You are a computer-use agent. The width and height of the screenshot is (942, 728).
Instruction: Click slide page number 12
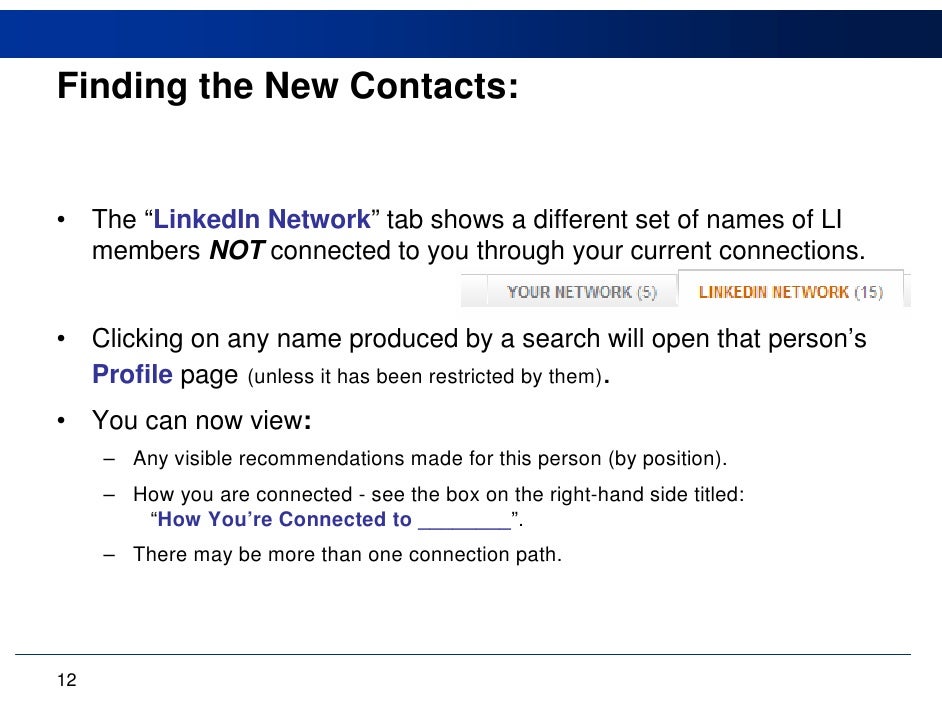click(x=67, y=680)
